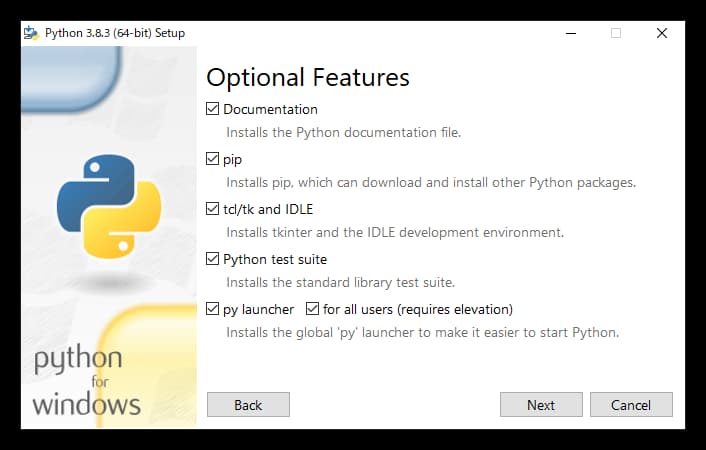706x450 pixels.
Task: Click the pip download packages description
Action: pos(431,182)
